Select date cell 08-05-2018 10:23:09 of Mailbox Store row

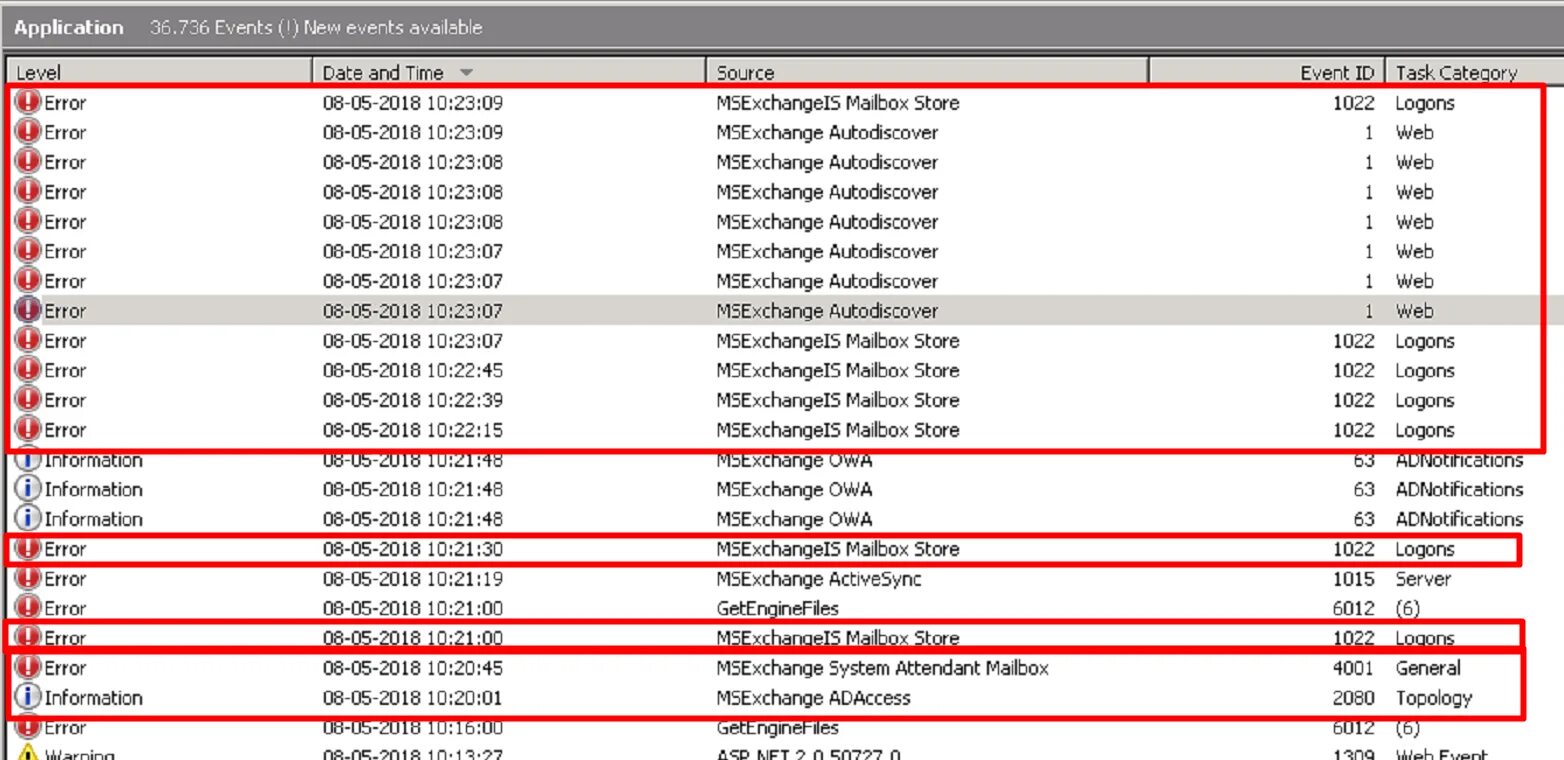pyautogui.click(x=413, y=103)
